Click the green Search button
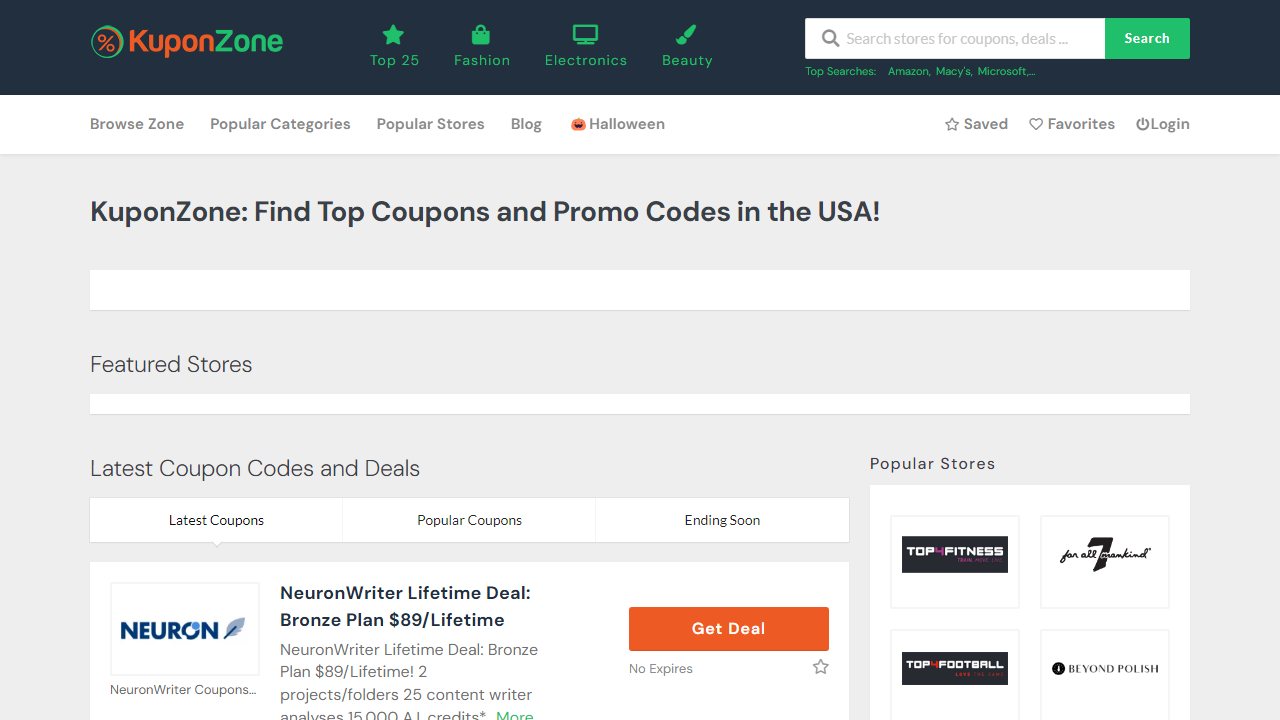This screenshot has height=720, width=1280. (x=1147, y=39)
